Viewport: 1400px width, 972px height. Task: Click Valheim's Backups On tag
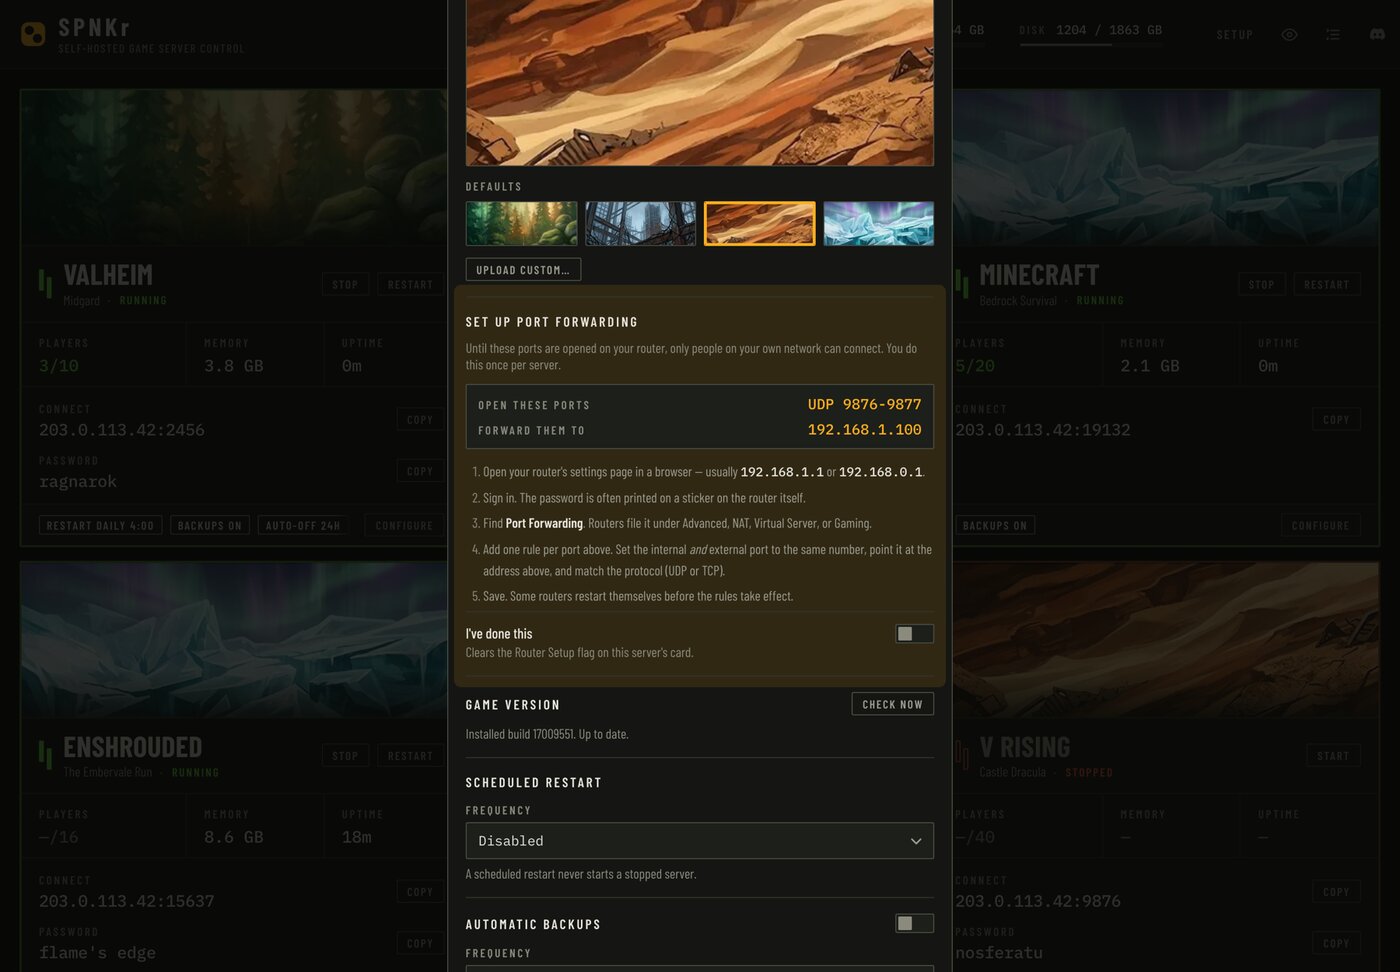[x=210, y=526]
